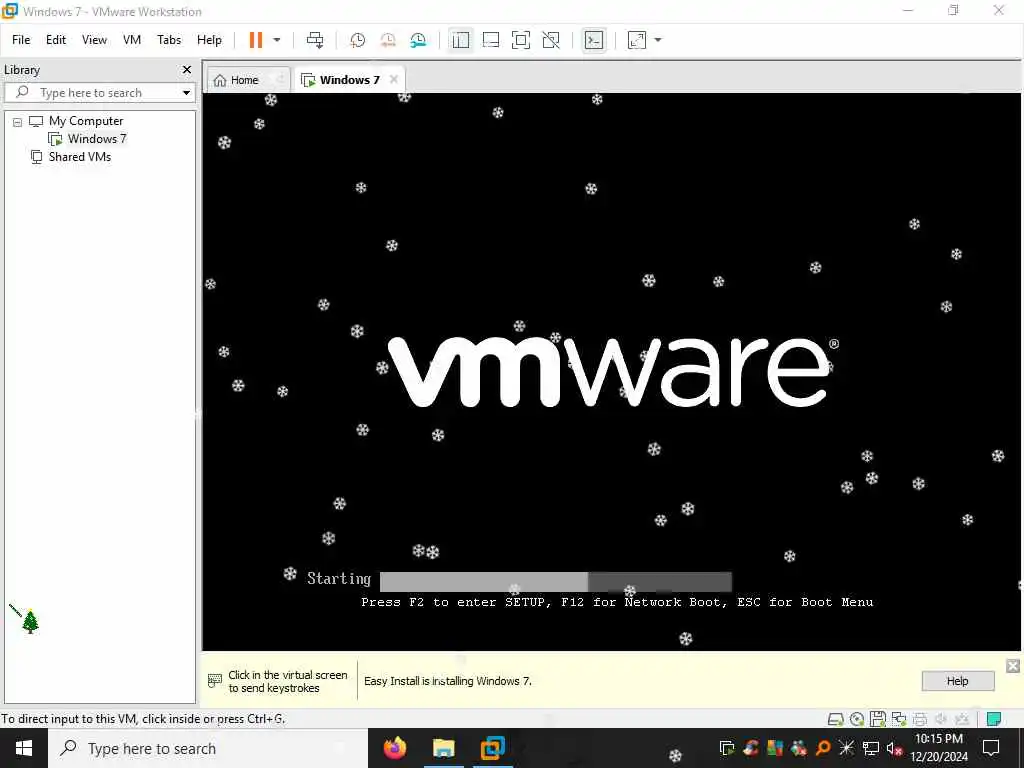This screenshot has width=1024, height=768.
Task: Click the muted volume tray icon
Action: click(x=895, y=748)
